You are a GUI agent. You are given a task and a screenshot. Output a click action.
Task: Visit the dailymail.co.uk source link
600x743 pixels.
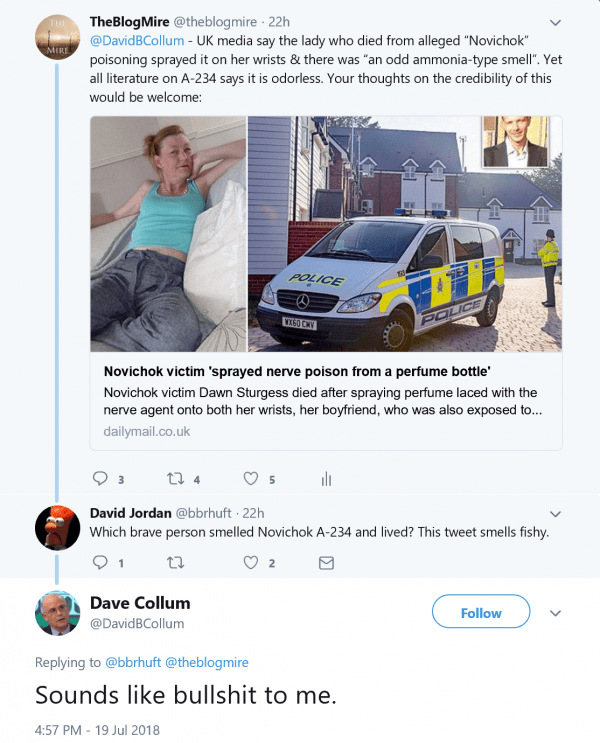tap(146, 431)
